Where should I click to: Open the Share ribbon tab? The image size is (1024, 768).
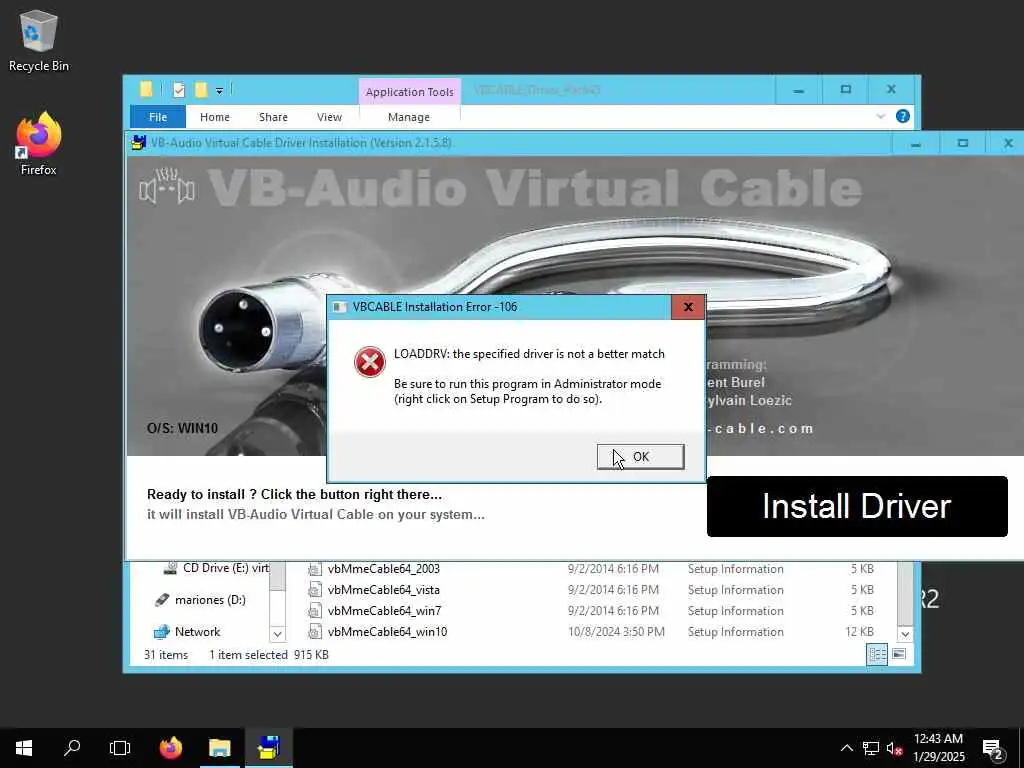pyautogui.click(x=273, y=117)
